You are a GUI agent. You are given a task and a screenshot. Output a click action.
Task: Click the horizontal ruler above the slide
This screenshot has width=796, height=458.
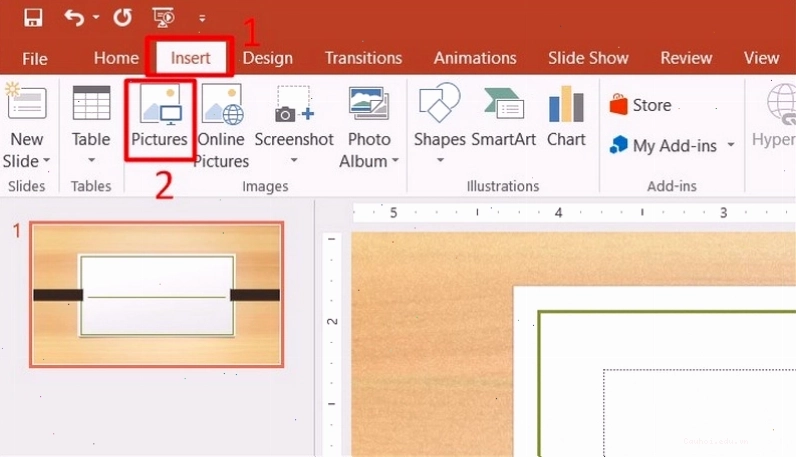pos(574,212)
